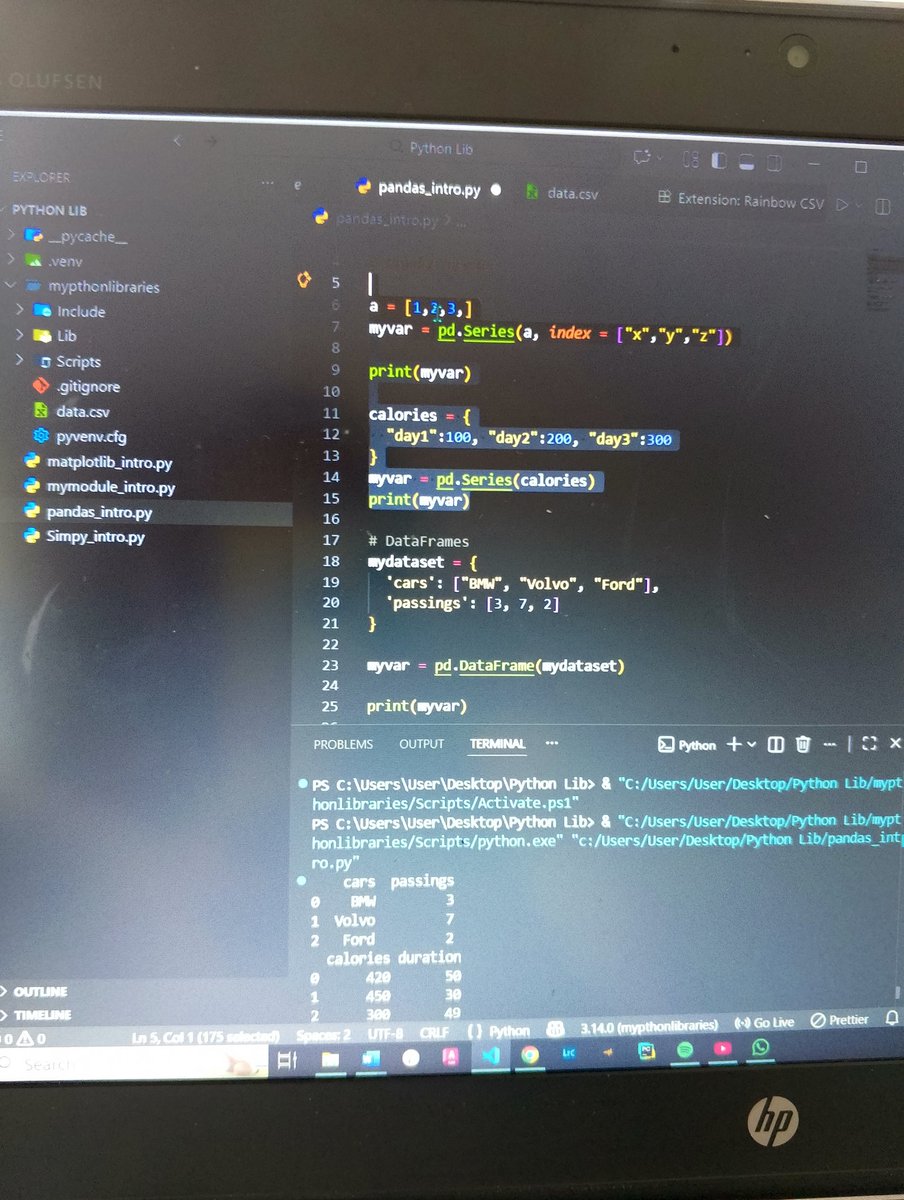
Task: Click the 3.14.0 (mypthonlibraries) interpreter entry
Action: pyautogui.click(x=649, y=1026)
